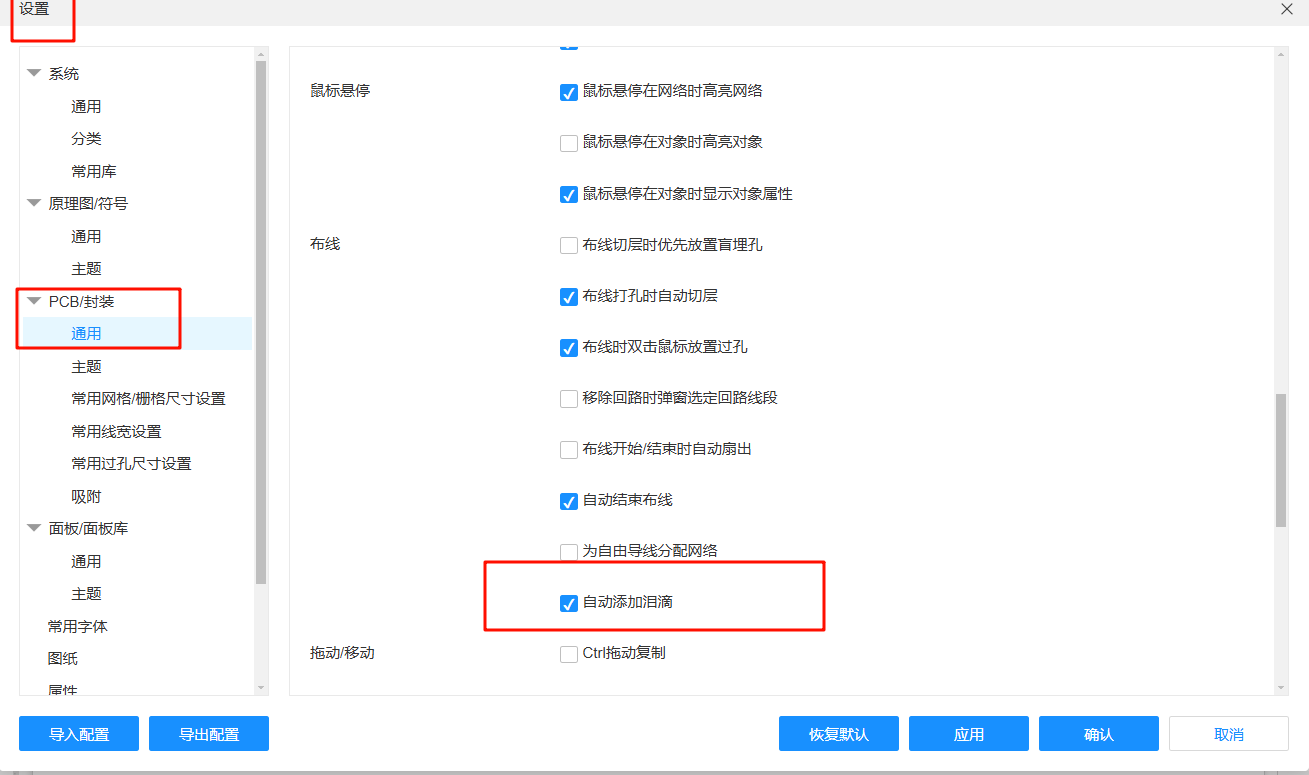Select 通用 under 原理图/符号
The image size is (1309, 775).
(86, 236)
